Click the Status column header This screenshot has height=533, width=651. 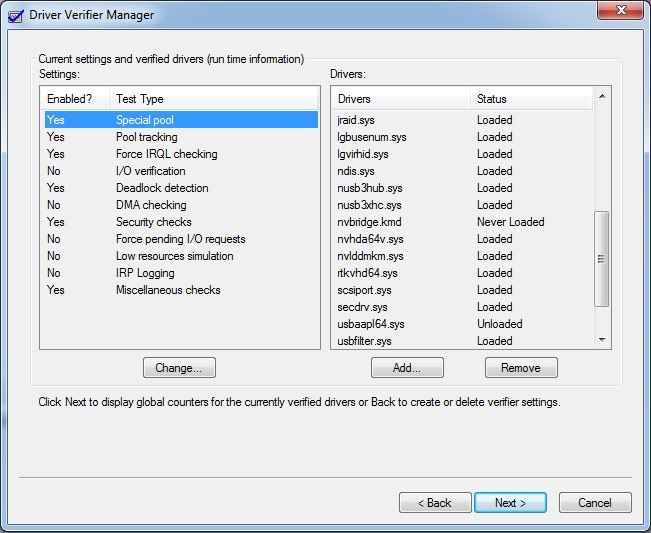coord(531,99)
